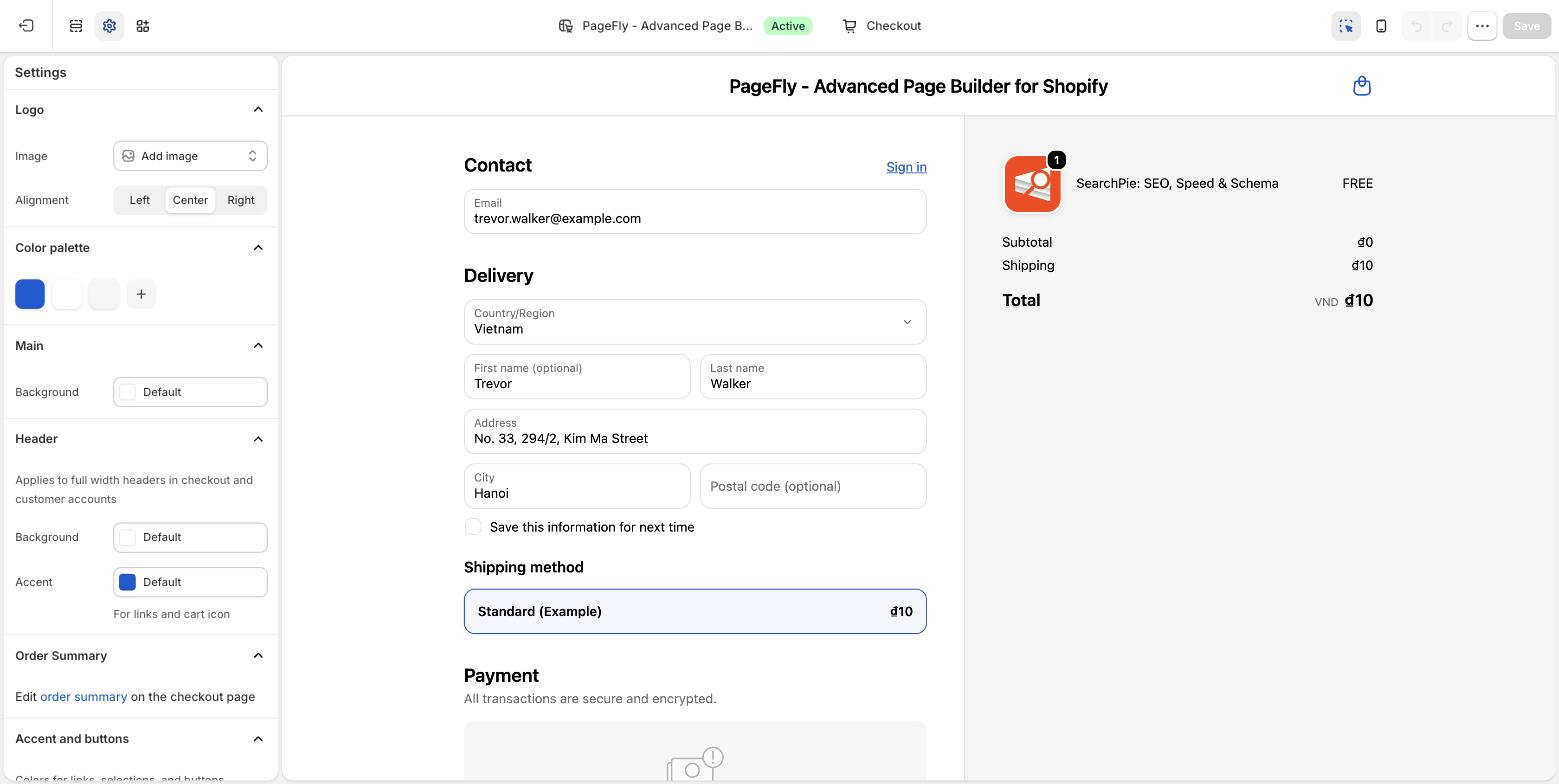1559x784 pixels.
Task: Open the Add image dropdown
Action: tap(190, 156)
